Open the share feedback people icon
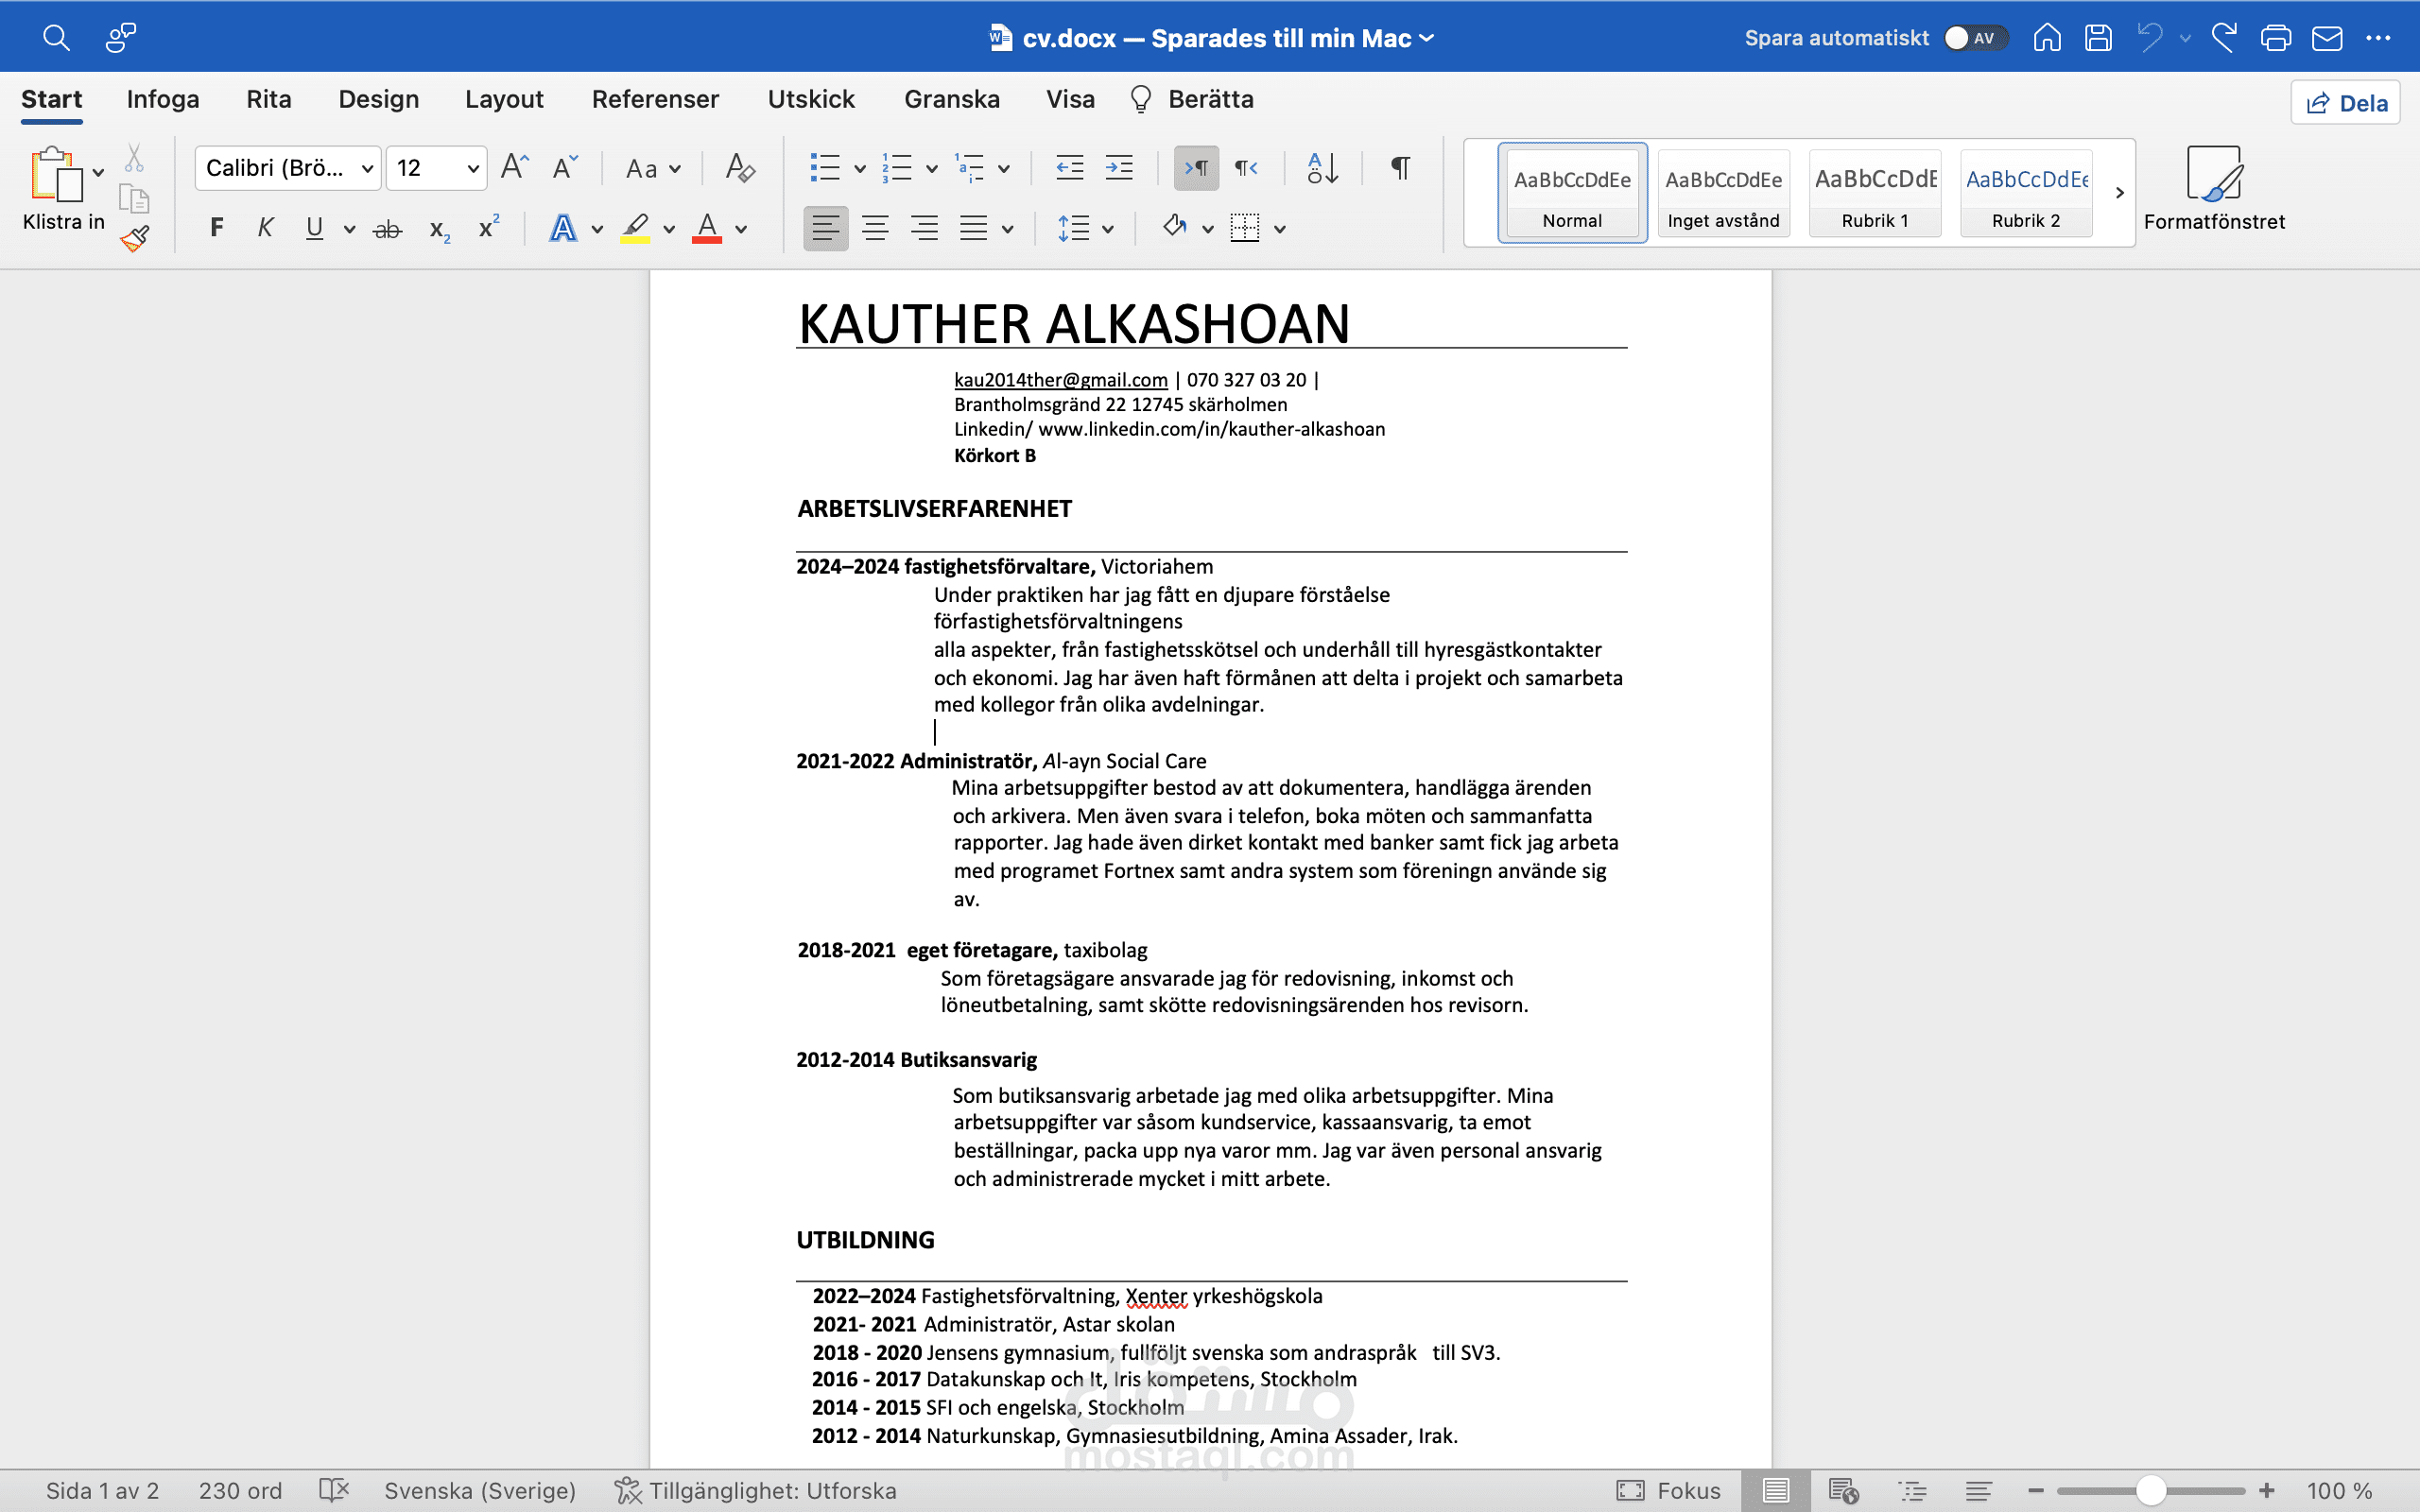2420x1512 pixels. [121, 38]
